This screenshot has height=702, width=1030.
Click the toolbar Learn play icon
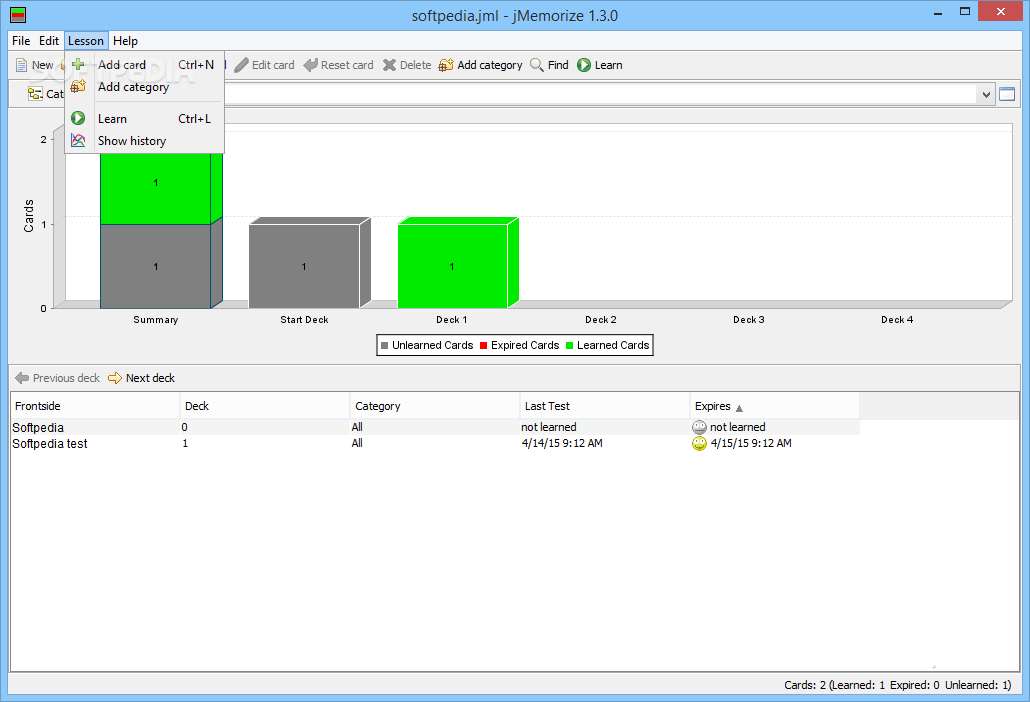coord(584,65)
